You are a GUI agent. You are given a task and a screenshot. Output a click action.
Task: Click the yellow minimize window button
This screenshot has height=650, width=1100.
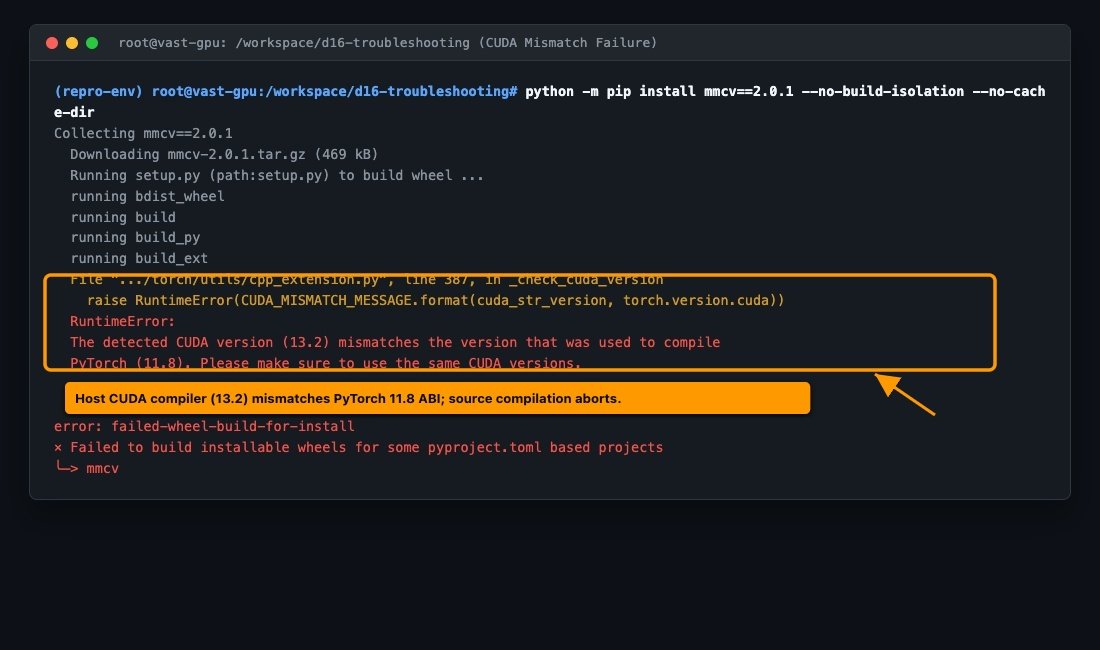[x=72, y=43]
